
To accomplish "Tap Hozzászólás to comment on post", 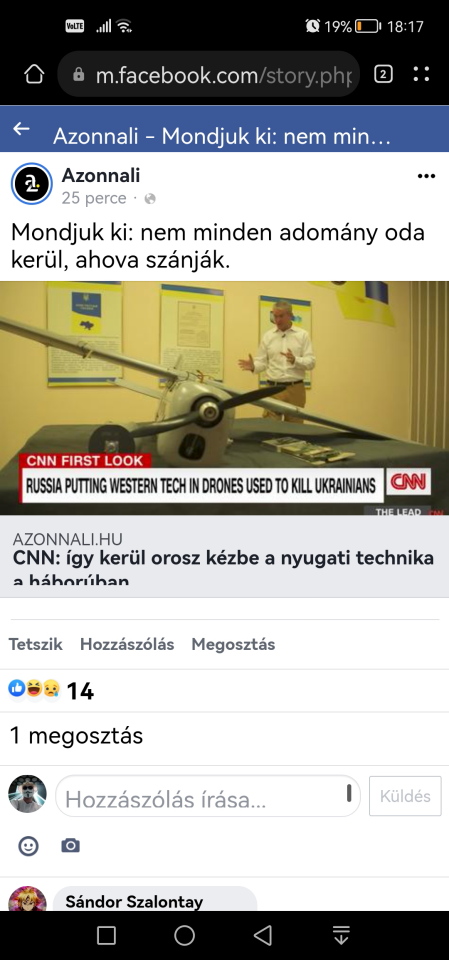I will (127, 644).
